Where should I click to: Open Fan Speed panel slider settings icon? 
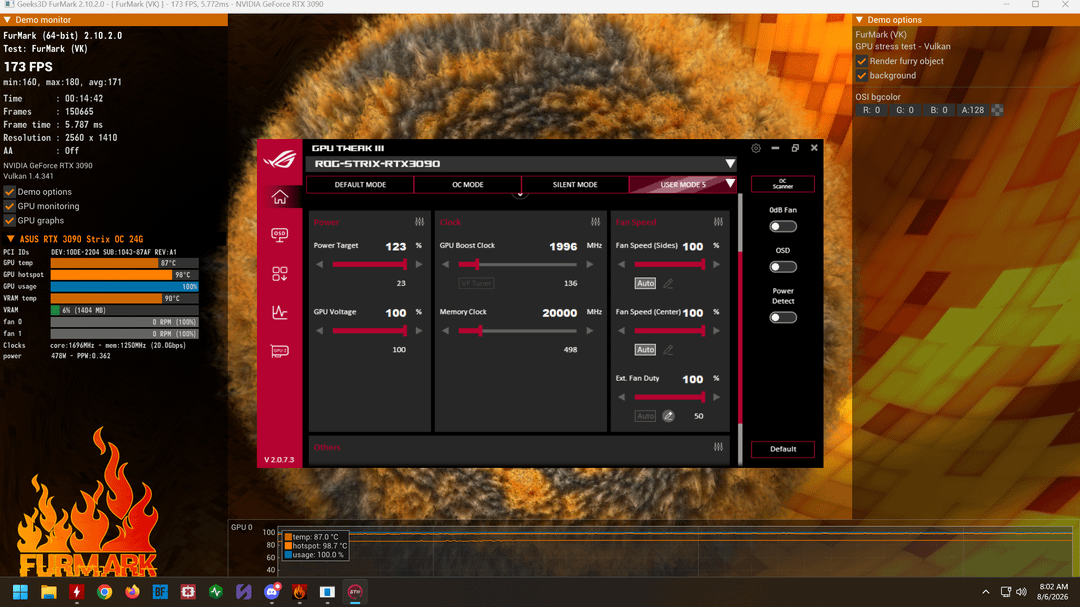point(718,222)
